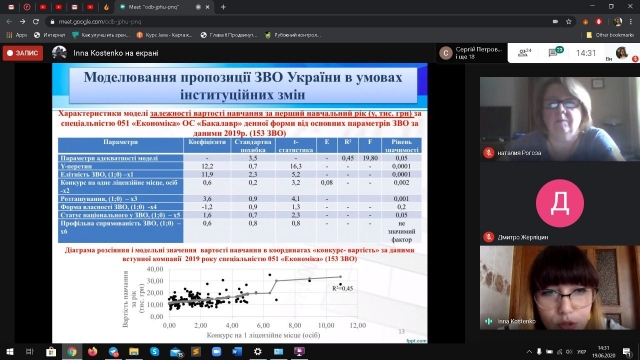Click Inna Kostenko presenter avatar
640x360 pixels.
[59, 53]
